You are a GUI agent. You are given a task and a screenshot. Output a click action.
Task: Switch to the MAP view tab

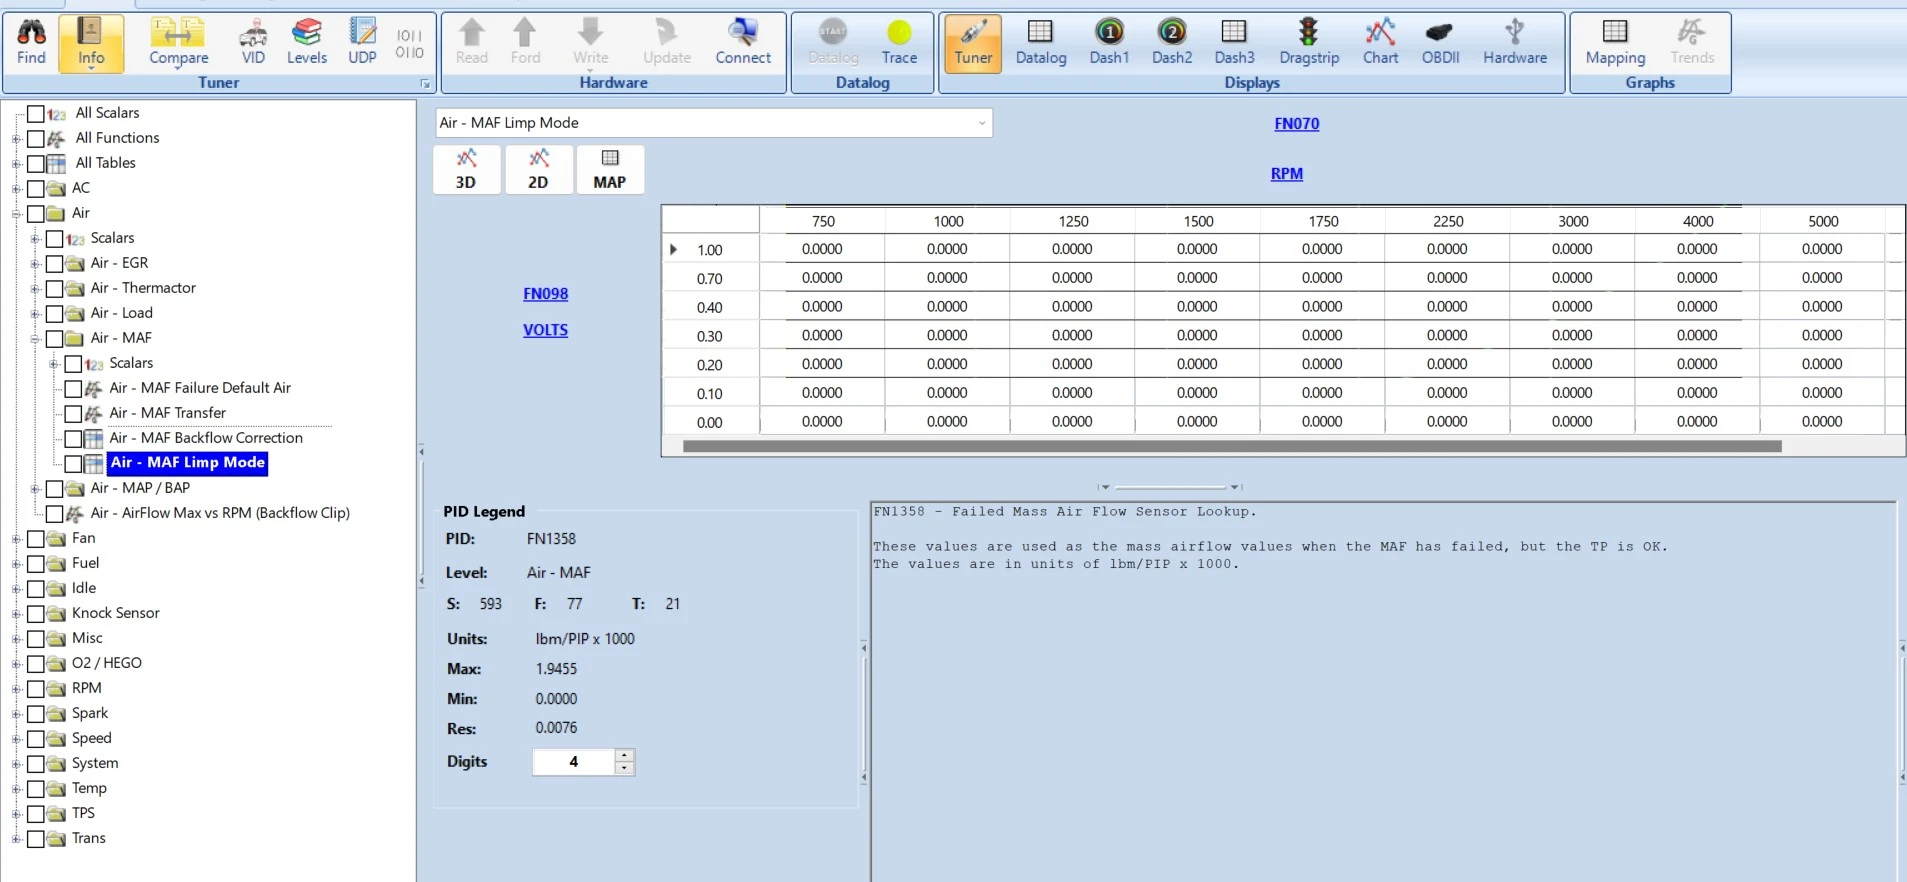[610, 169]
